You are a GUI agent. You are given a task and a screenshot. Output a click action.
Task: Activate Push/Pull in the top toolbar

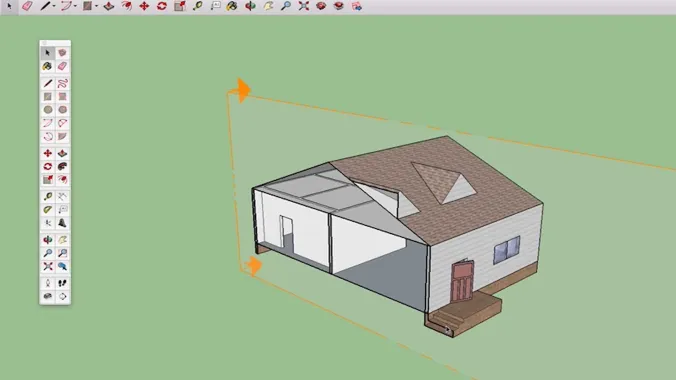[x=109, y=6]
